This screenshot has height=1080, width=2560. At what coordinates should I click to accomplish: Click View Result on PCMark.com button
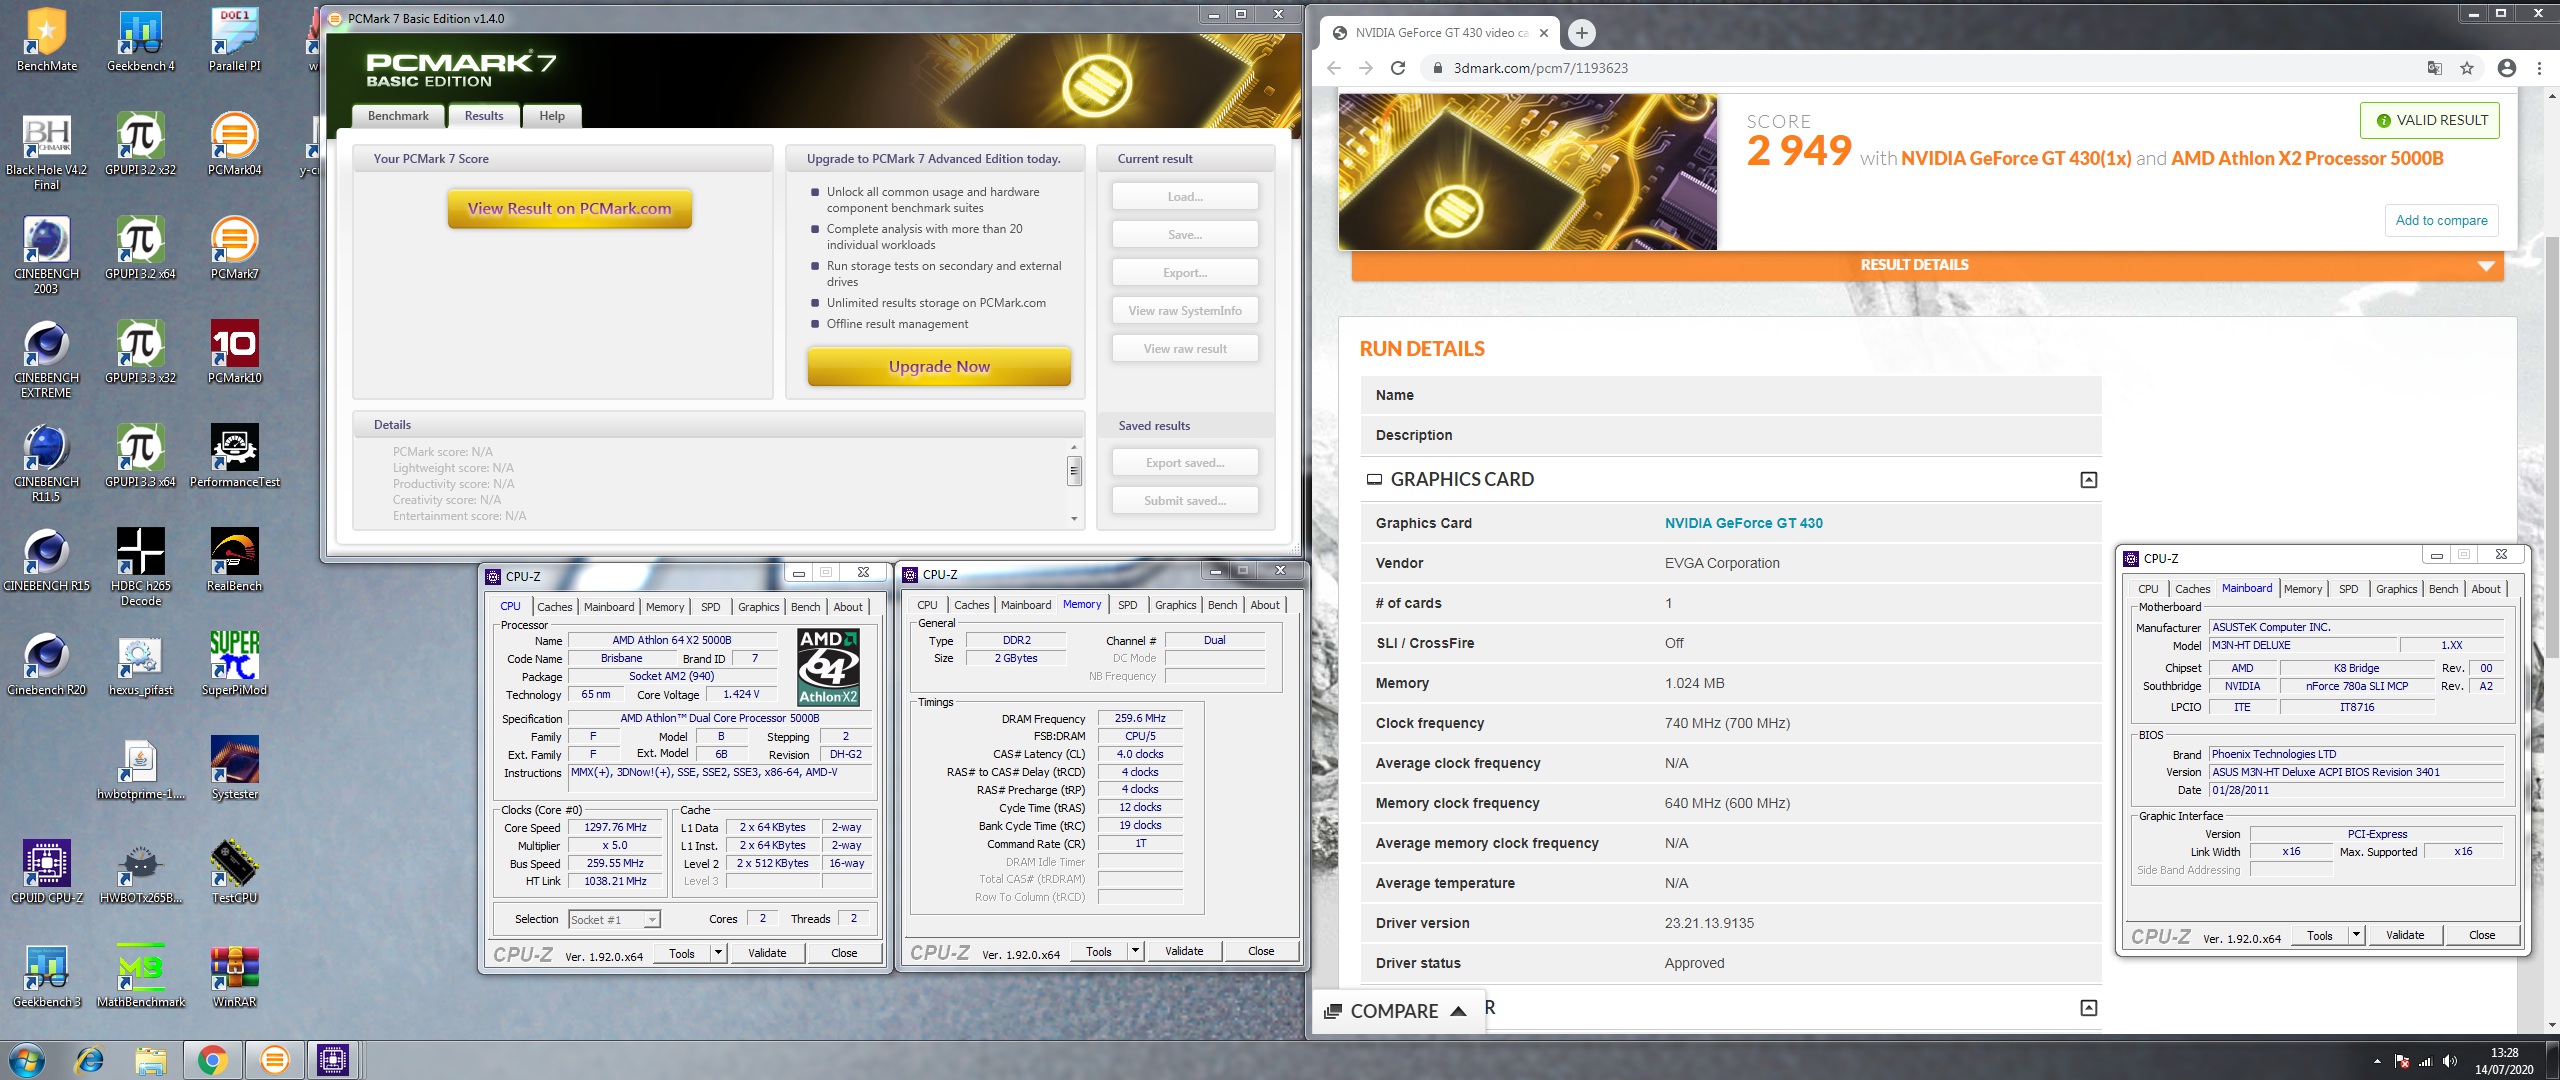click(x=570, y=209)
